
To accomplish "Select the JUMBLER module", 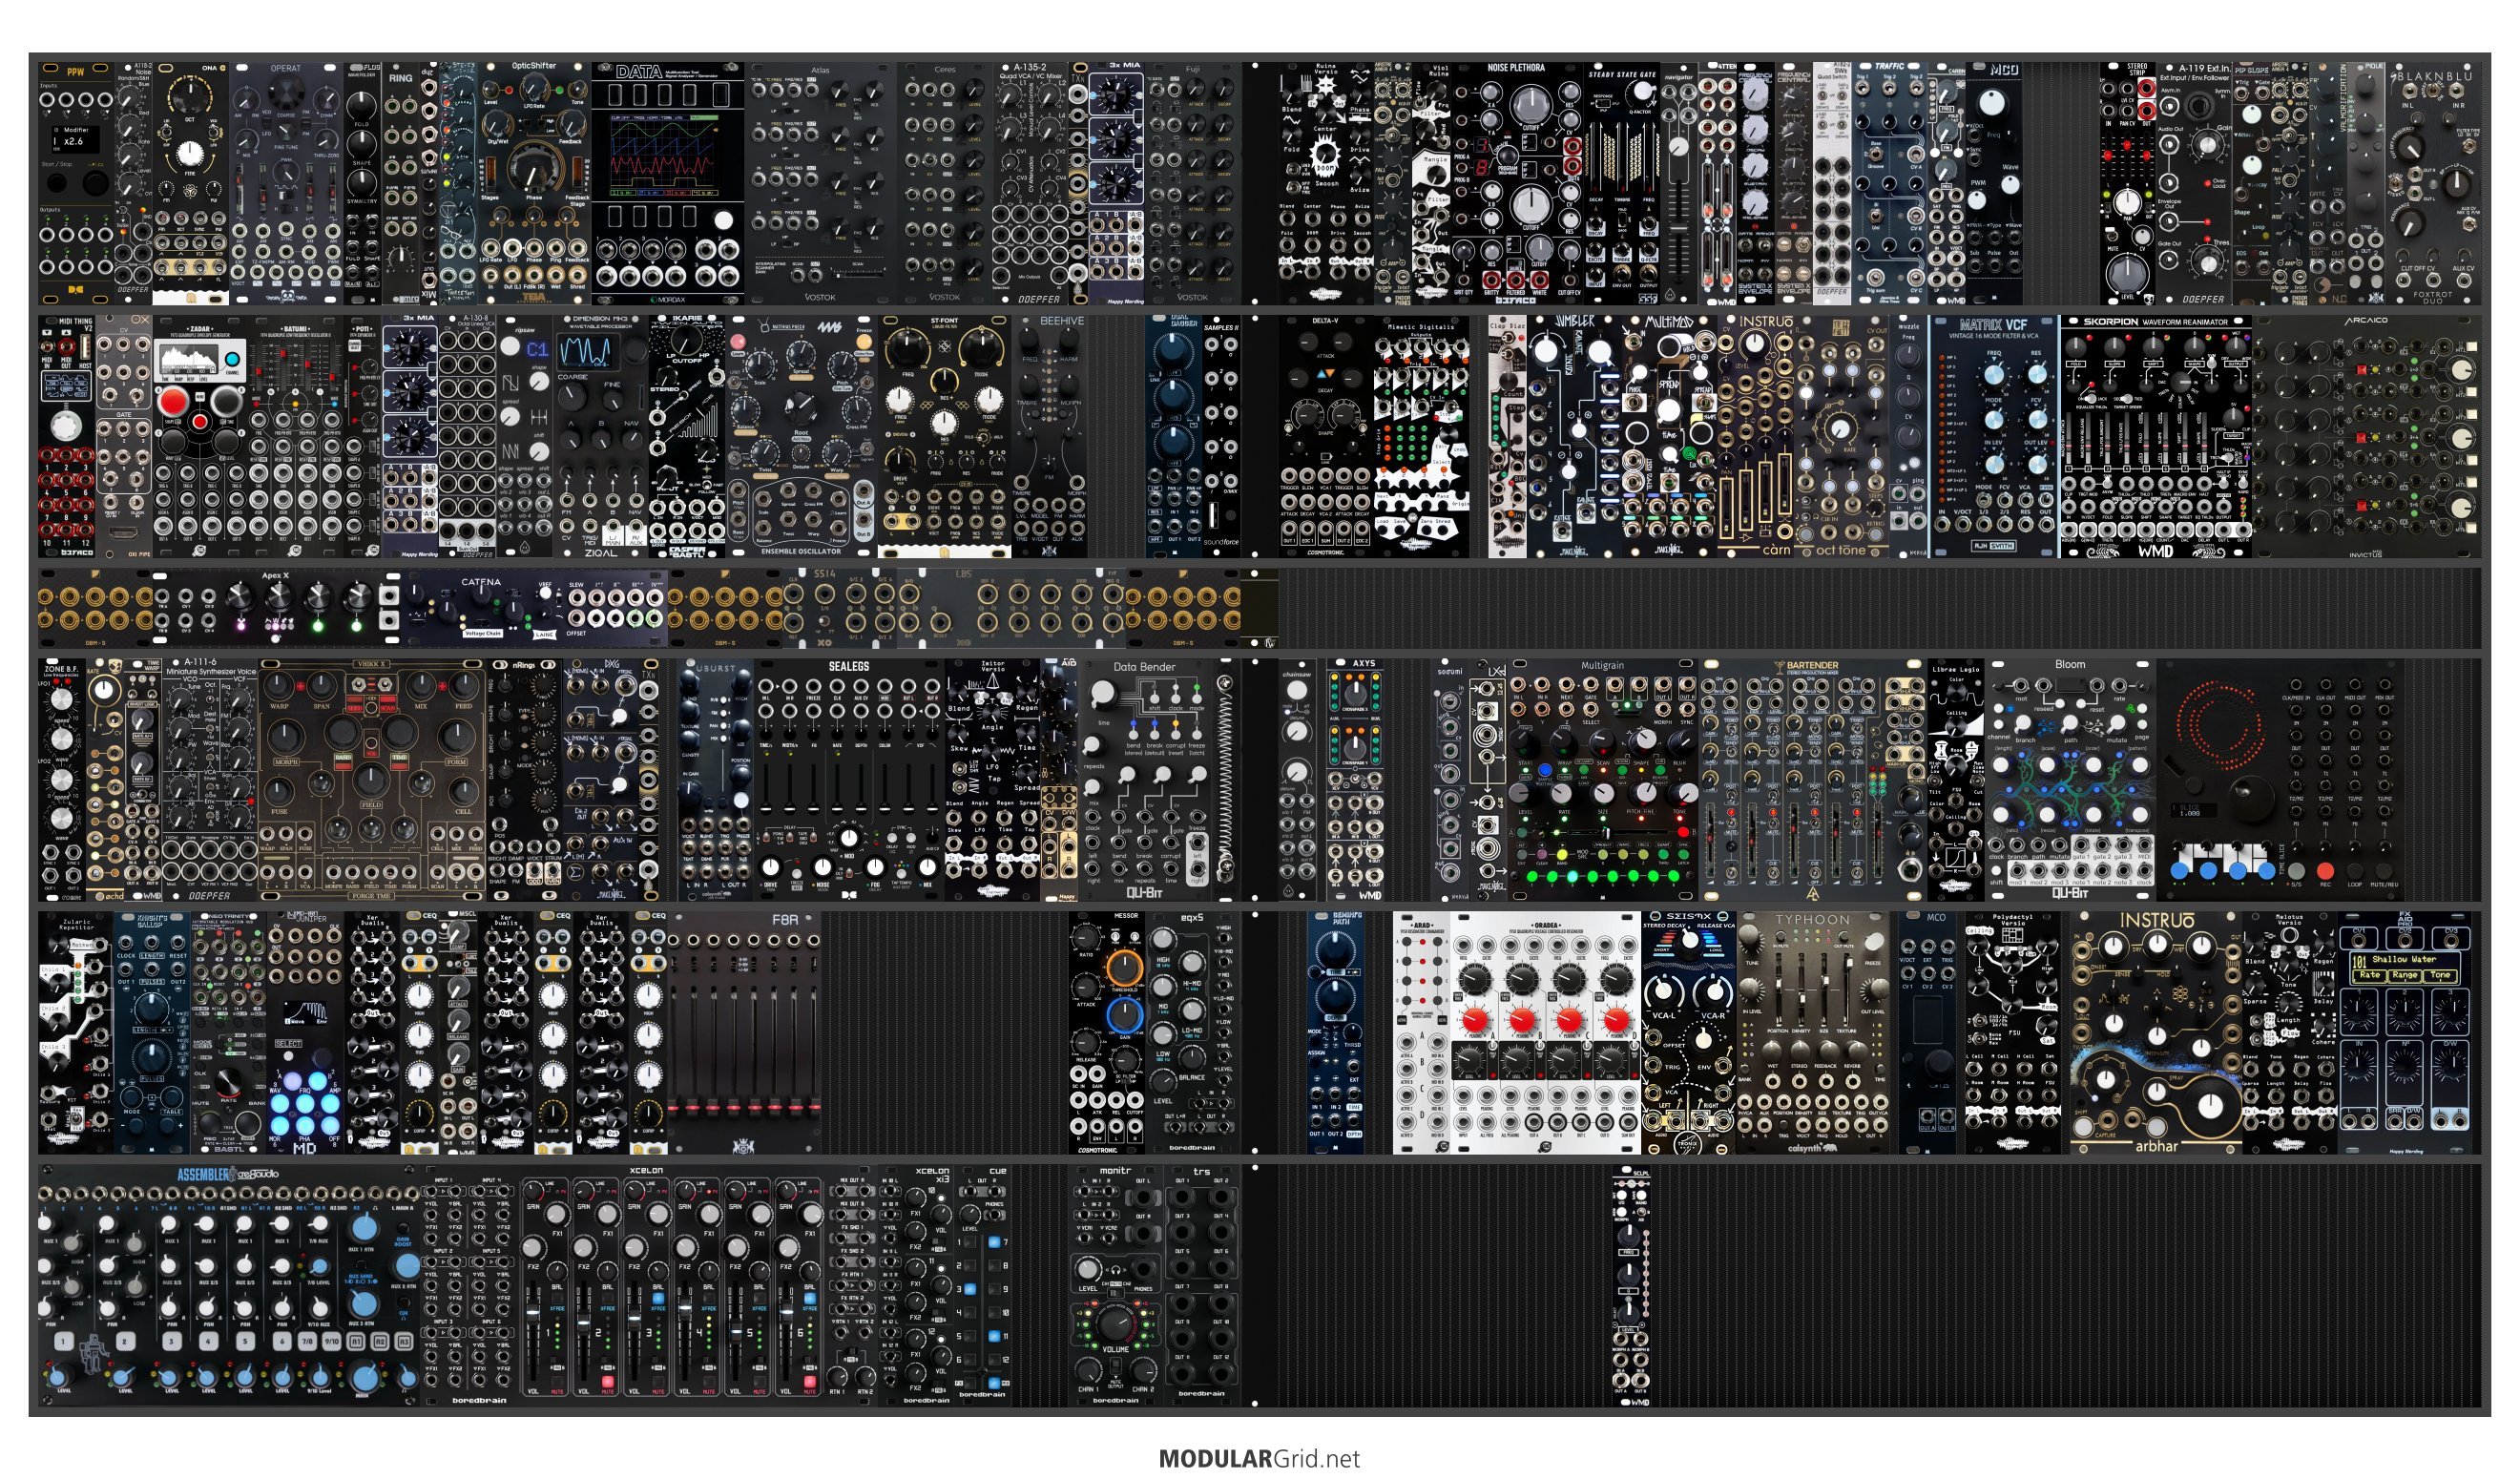I will pyautogui.click(x=1573, y=436).
